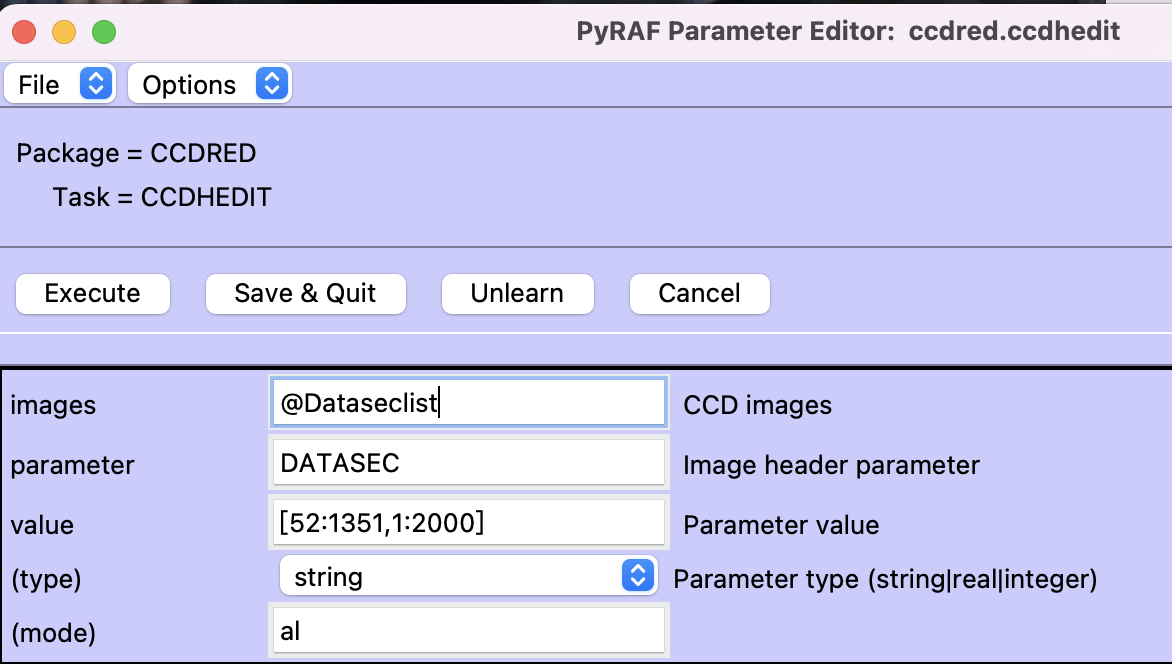This screenshot has width=1172, height=664.
Task: Click the mode field containing al
Action: pos(467,632)
